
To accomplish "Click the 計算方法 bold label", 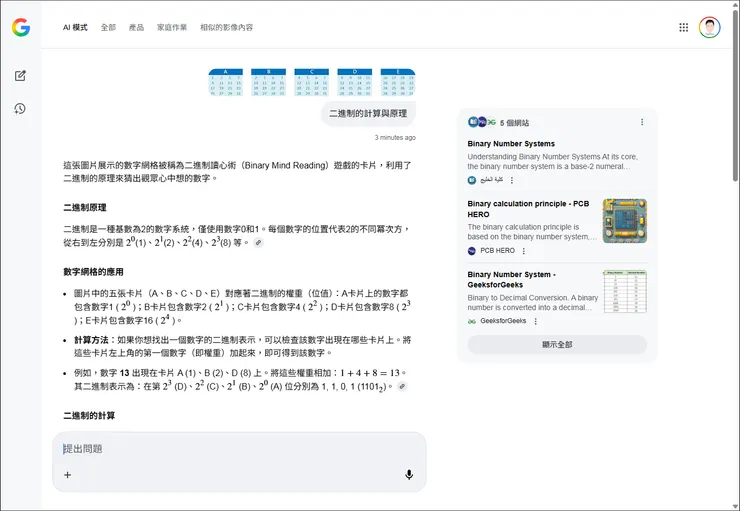I will pyautogui.click(x=91, y=340).
